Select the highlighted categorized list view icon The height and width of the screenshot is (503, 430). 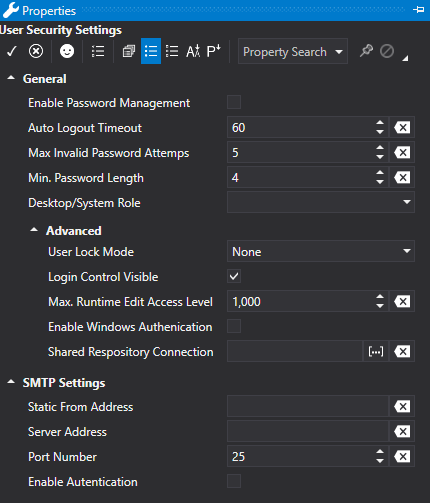point(151,51)
